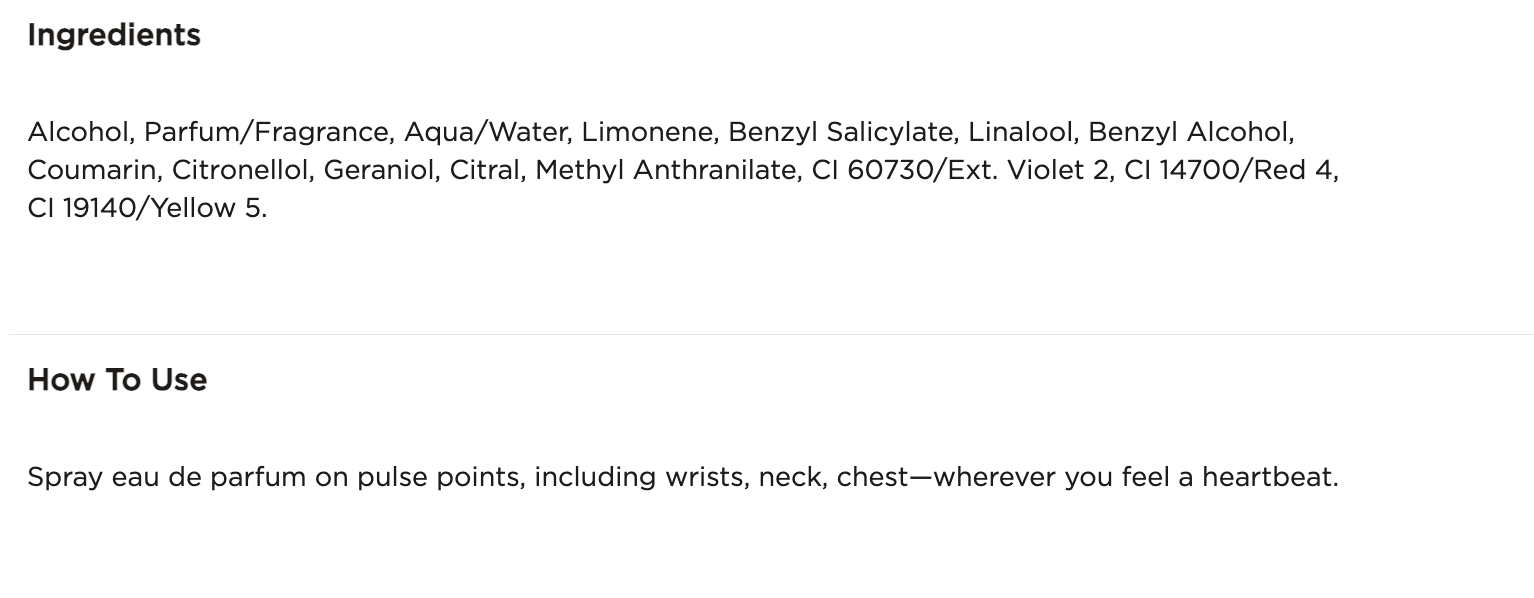Click the divider line between sections

767,334
